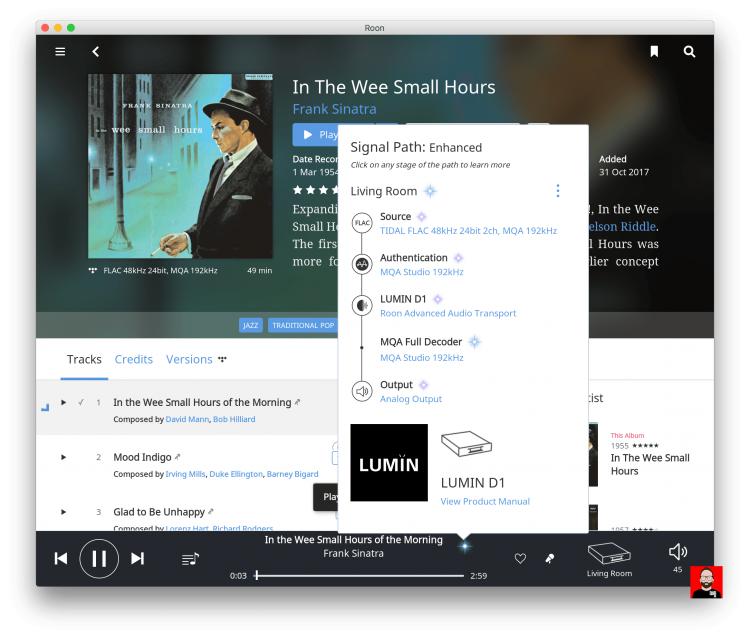Click the LUMIN D1 stage quality star
Screen dimensions: 750x638
[437, 299]
